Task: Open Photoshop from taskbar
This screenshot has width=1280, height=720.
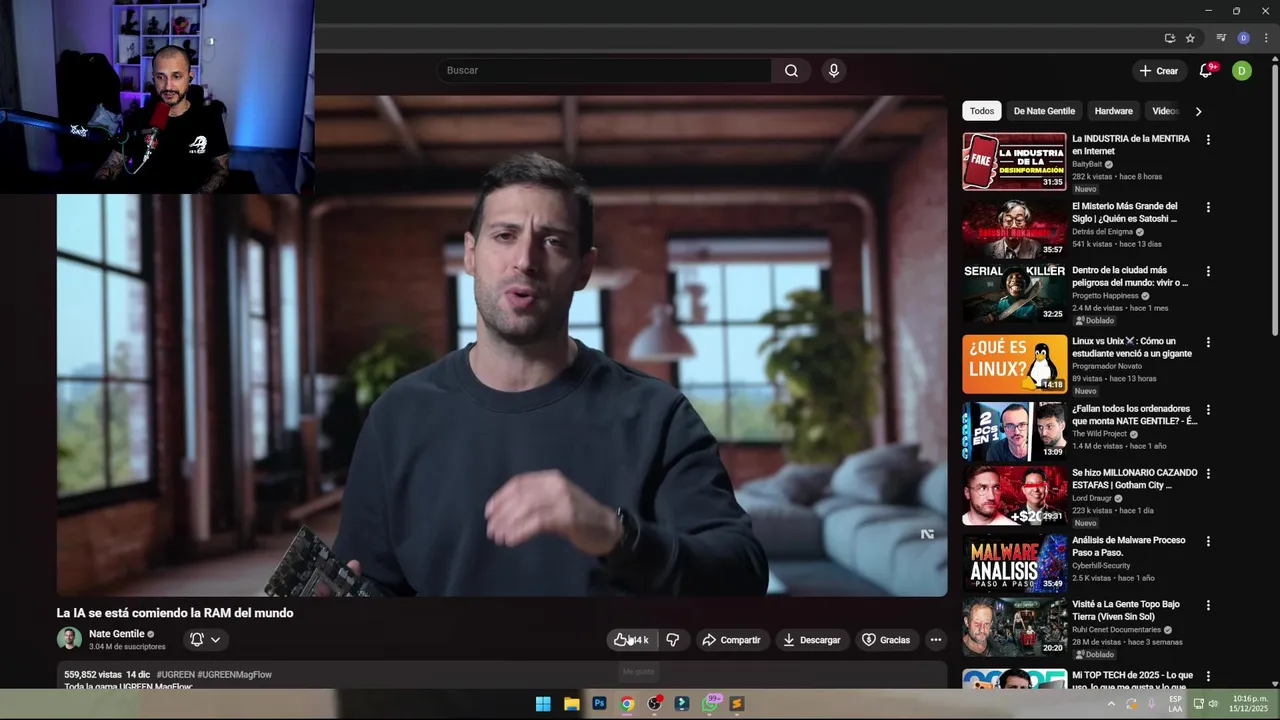Action: 599,704
